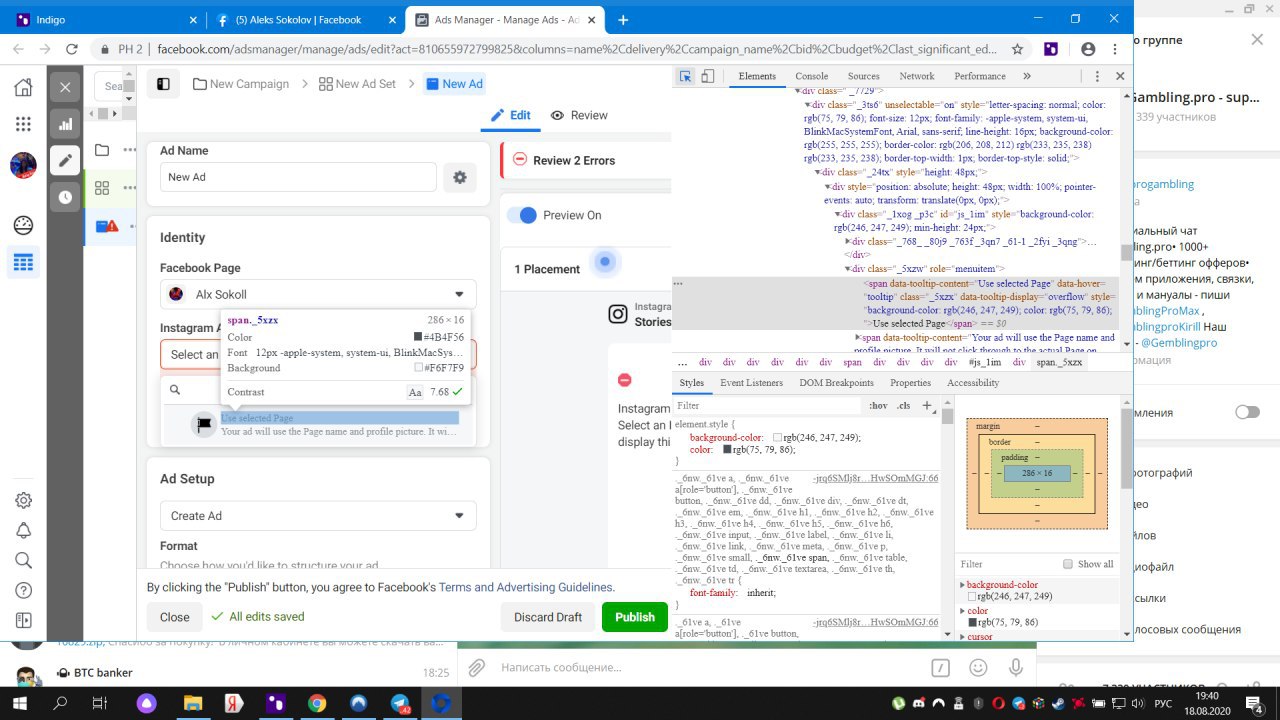Click the account profile avatar in left rail
Viewport: 1280px width, 720px height.
tap(23, 165)
